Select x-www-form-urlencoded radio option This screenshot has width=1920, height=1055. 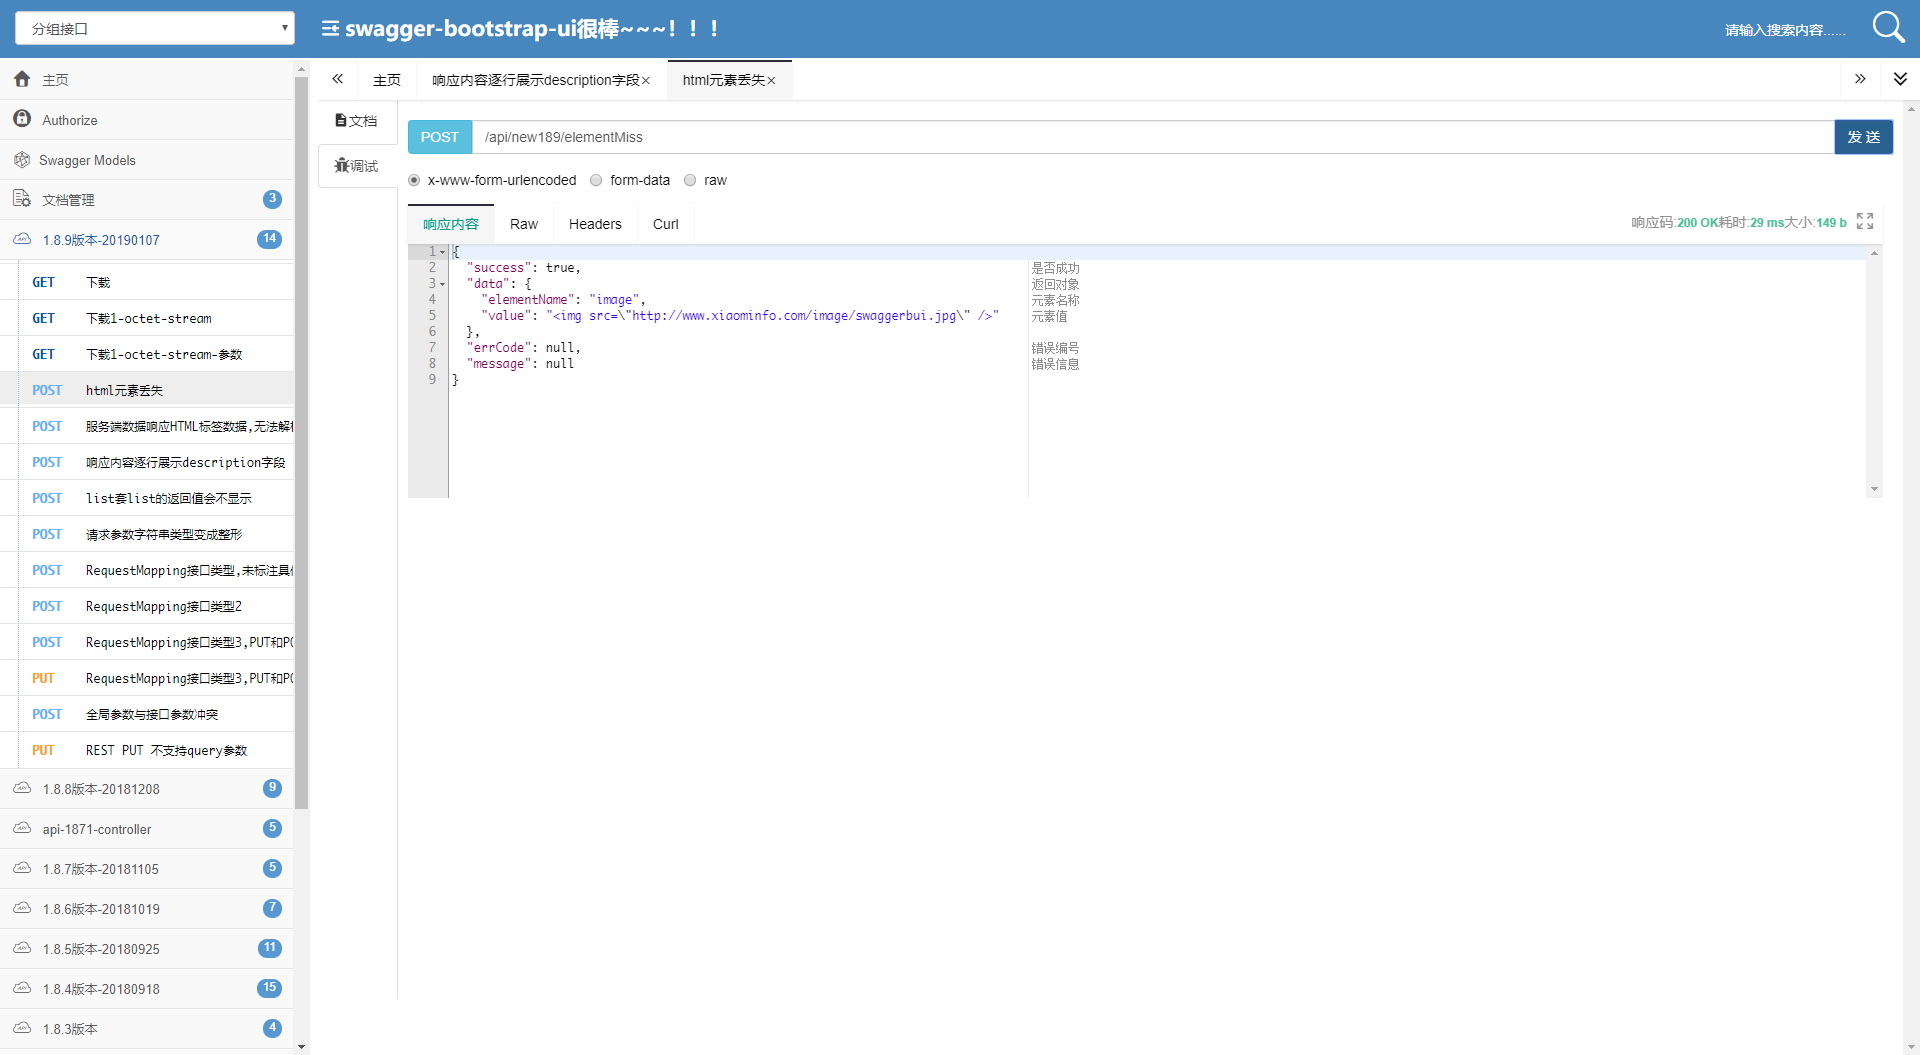pos(414,180)
